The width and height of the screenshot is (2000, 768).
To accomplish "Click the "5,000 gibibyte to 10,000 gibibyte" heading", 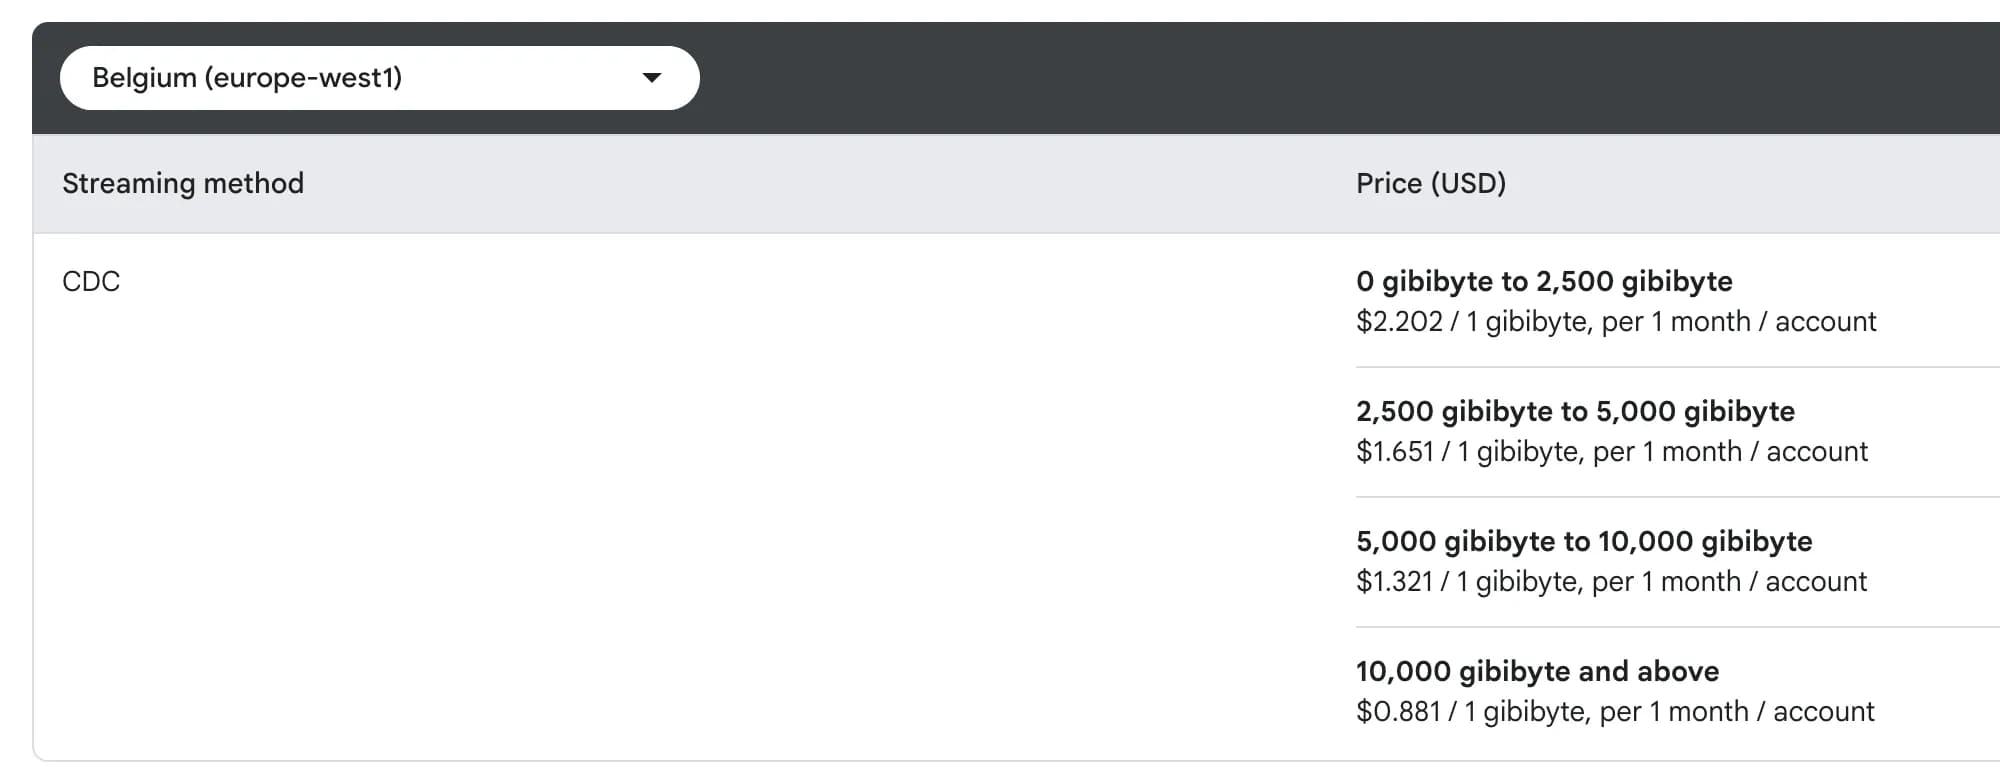I will coord(1583,542).
